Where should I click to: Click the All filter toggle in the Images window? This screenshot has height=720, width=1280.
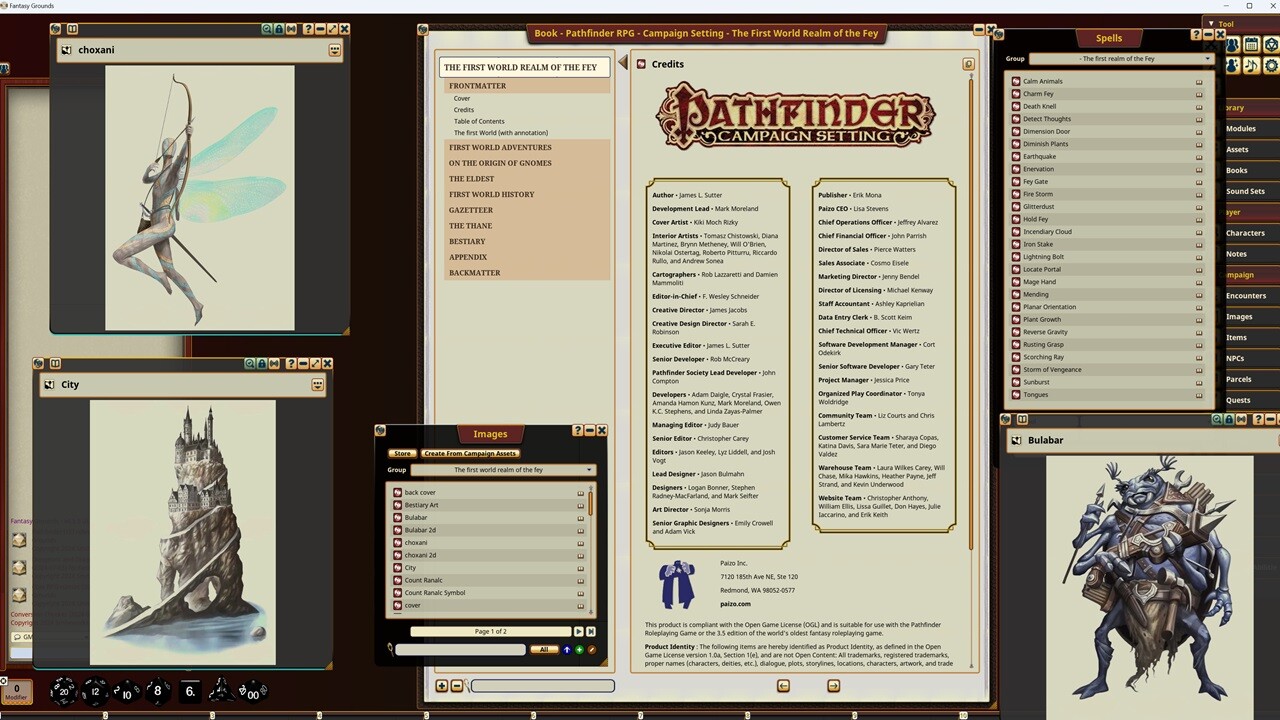pos(543,649)
